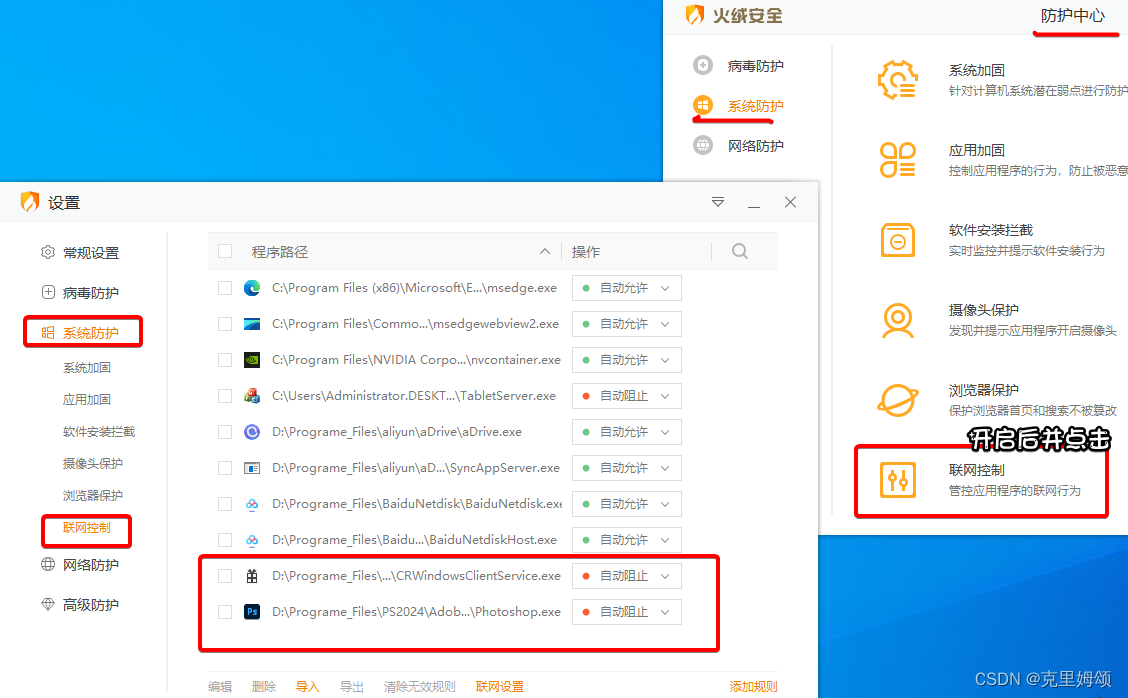Select 系统防护 in settings sidebar
This screenshot has width=1128, height=698.
click(91, 332)
